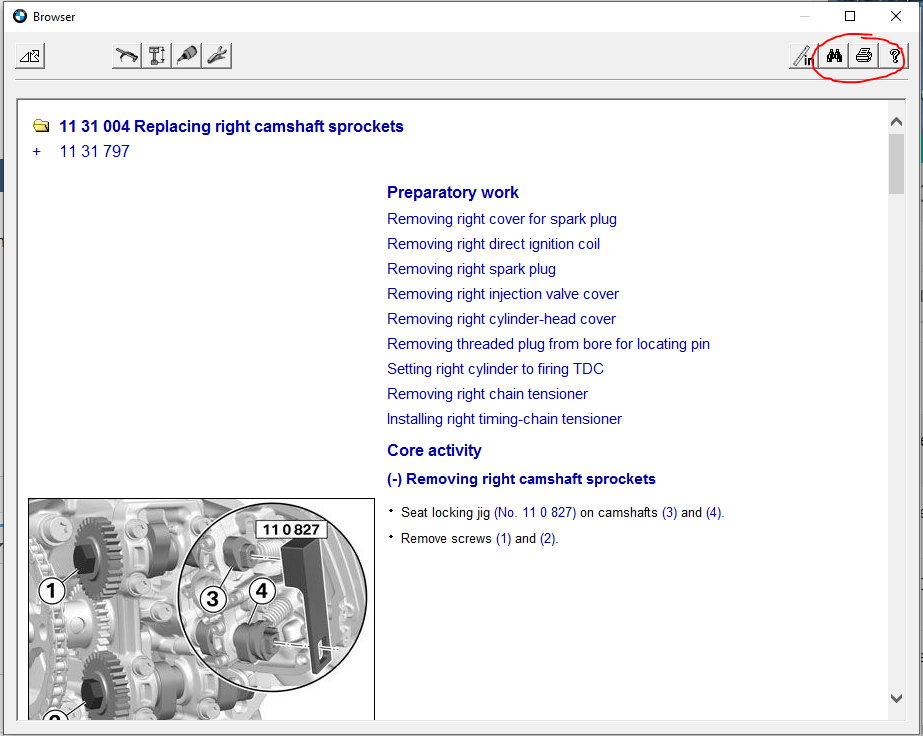Click the wrench tool icon
The height and width of the screenshot is (736, 923).
[217, 56]
